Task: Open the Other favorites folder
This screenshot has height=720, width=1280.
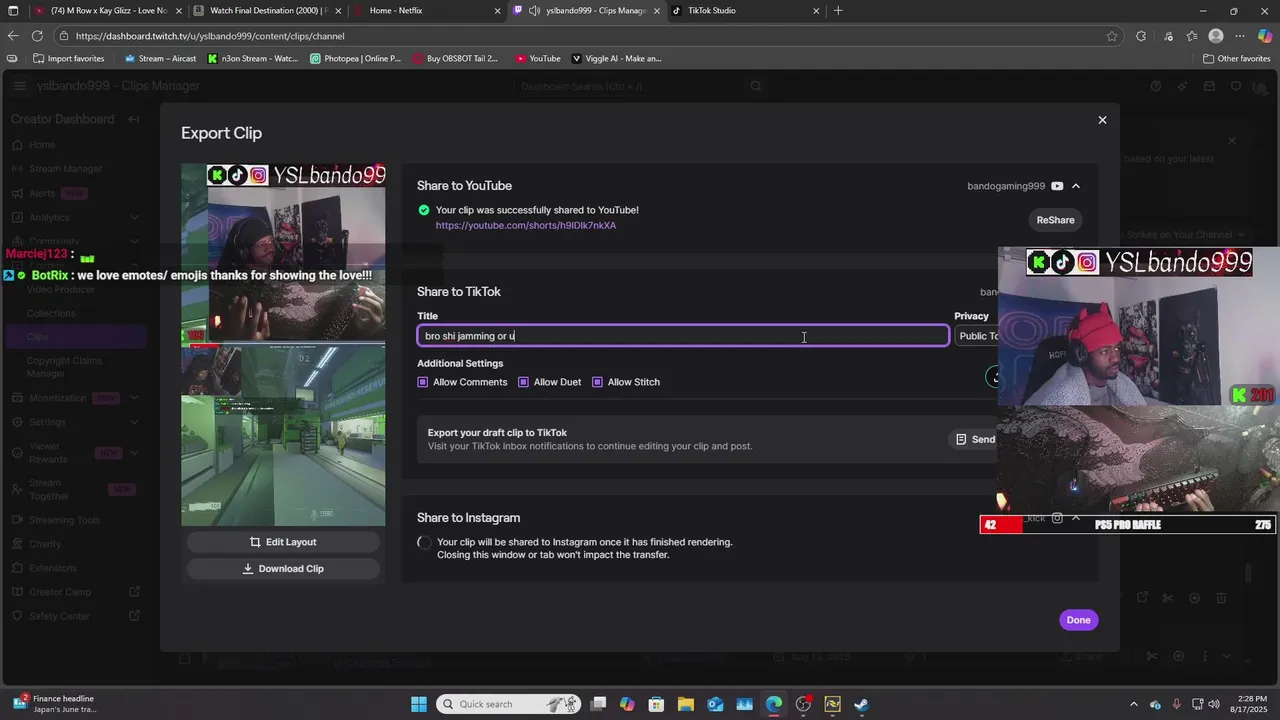Action: [1236, 58]
